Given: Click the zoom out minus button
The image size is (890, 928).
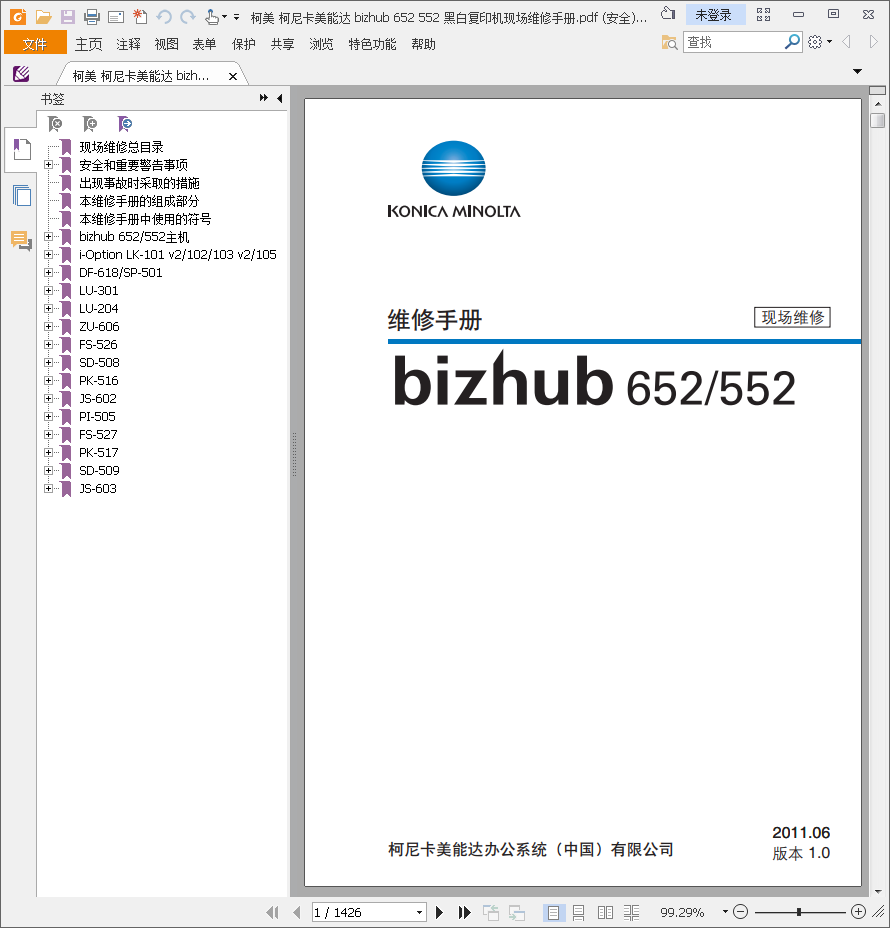Looking at the screenshot, I should pyautogui.click(x=740, y=912).
